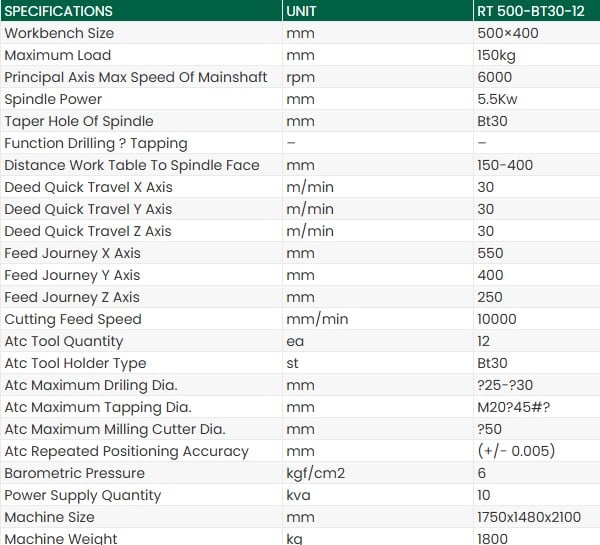The height and width of the screenshot is (545, 600).
Task: Select the Spindle Power row label
Action: [53, 100]
